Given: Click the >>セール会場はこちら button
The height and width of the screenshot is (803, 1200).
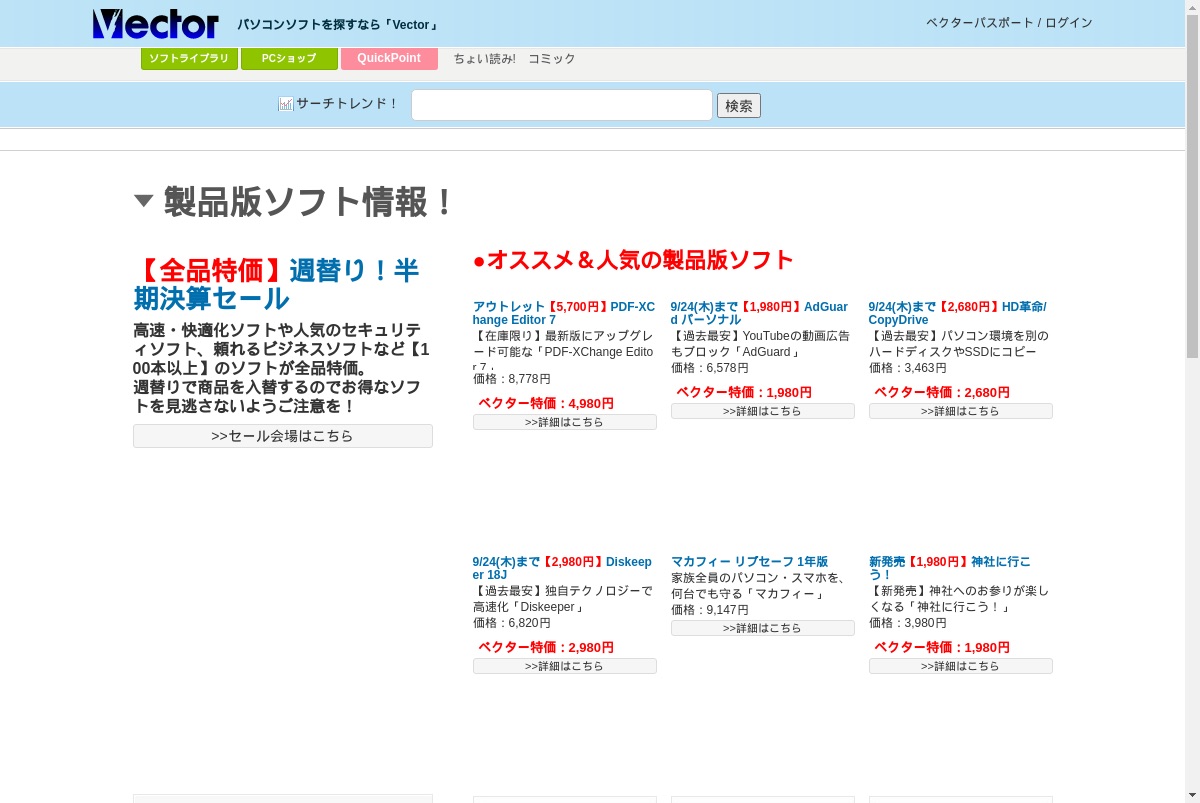Looking at the screenshot, I should tap(283, 436).
